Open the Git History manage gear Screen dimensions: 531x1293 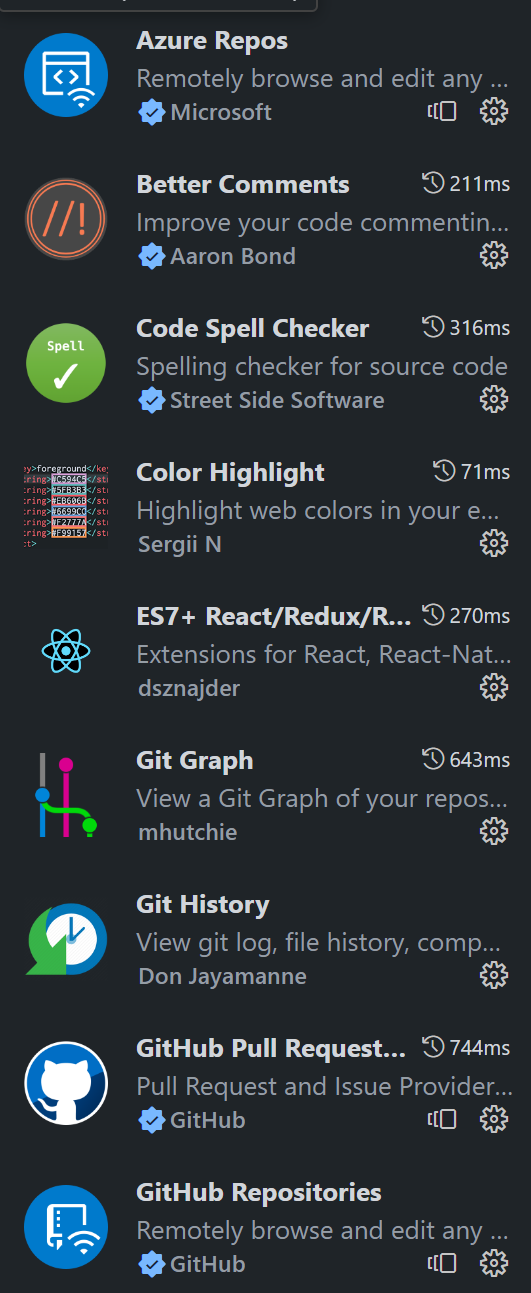coord(494,975)
